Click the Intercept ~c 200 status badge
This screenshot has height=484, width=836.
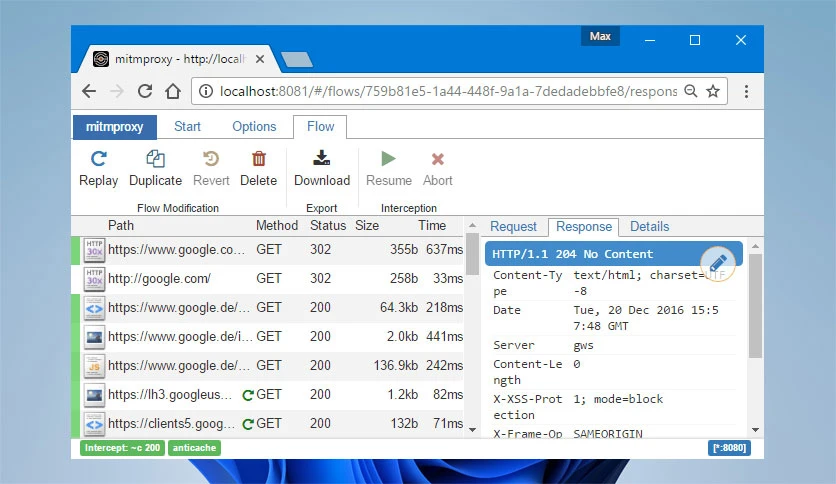122,448
